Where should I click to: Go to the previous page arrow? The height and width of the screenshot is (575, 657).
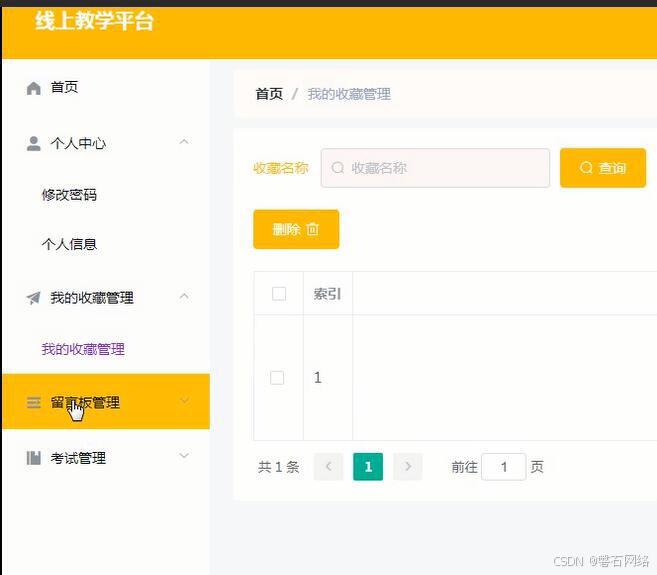tap(328, 466)
